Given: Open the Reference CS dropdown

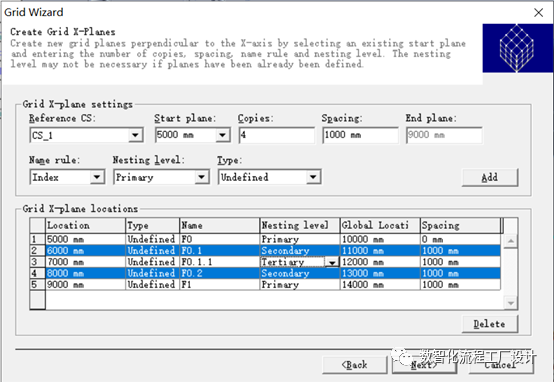Looking at the screenshot, I should [x=135, y=135].
